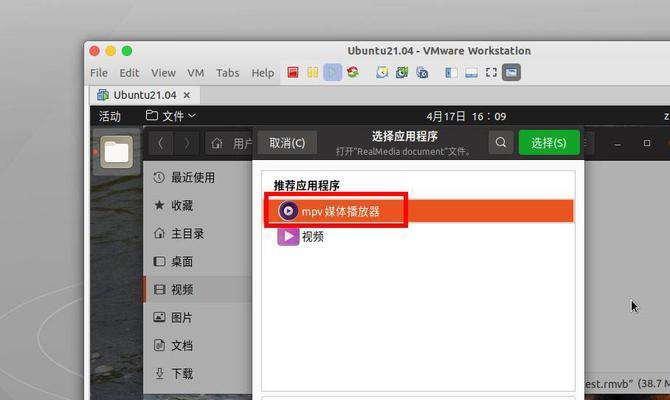Viewport: 670px width, 400px height.
Task: Maximize the Files window
Action: 647,143
